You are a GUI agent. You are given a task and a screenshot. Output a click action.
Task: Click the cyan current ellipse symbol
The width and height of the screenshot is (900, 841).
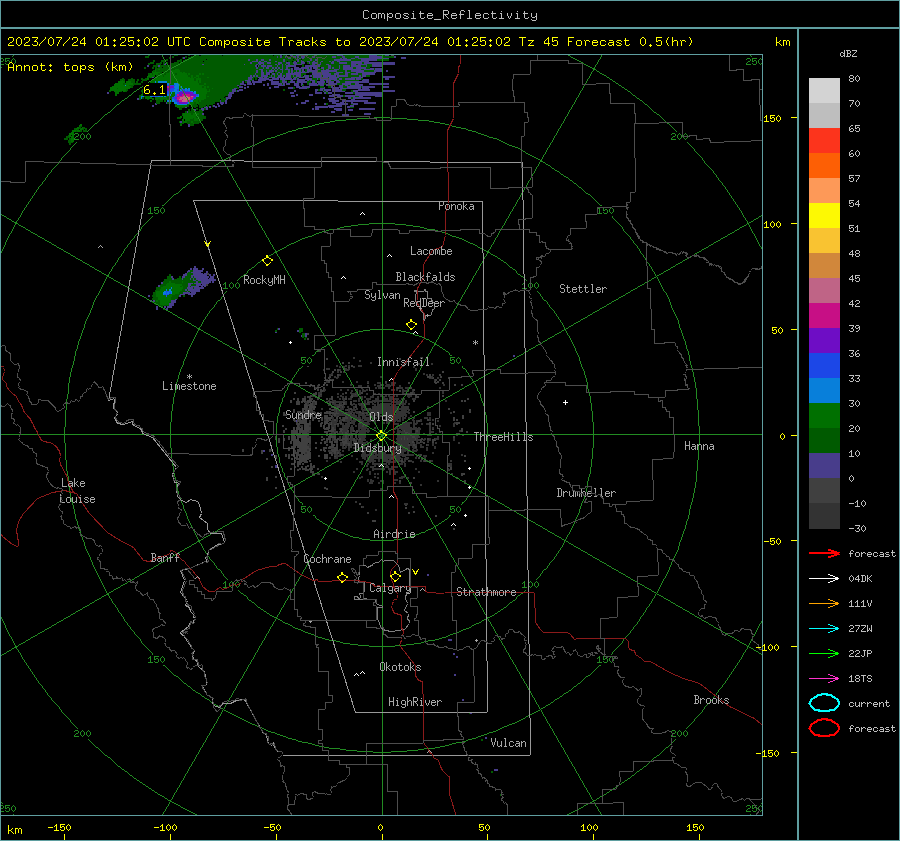tap(824, 703)
